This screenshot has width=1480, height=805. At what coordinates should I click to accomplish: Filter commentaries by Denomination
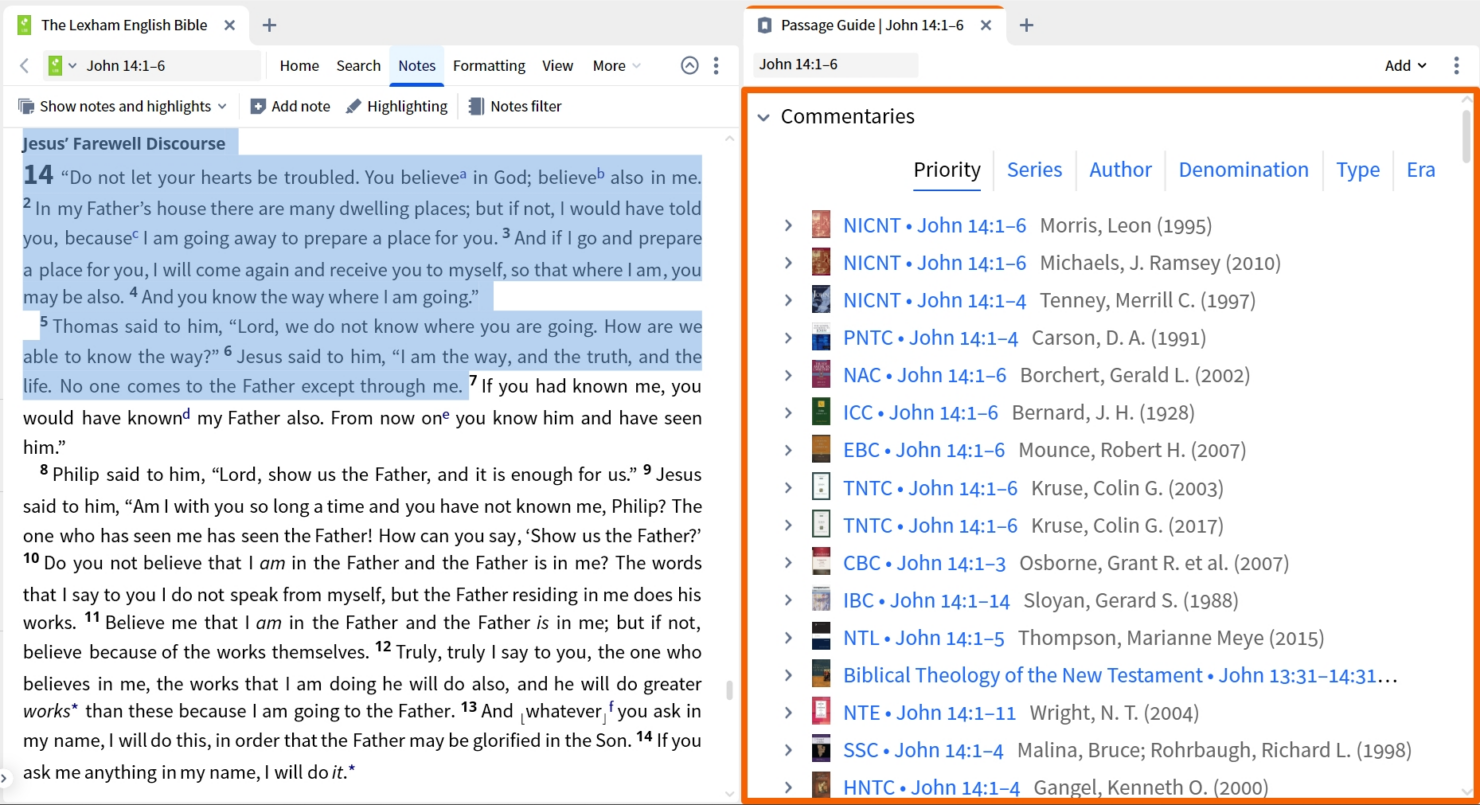pos(1243,169)
